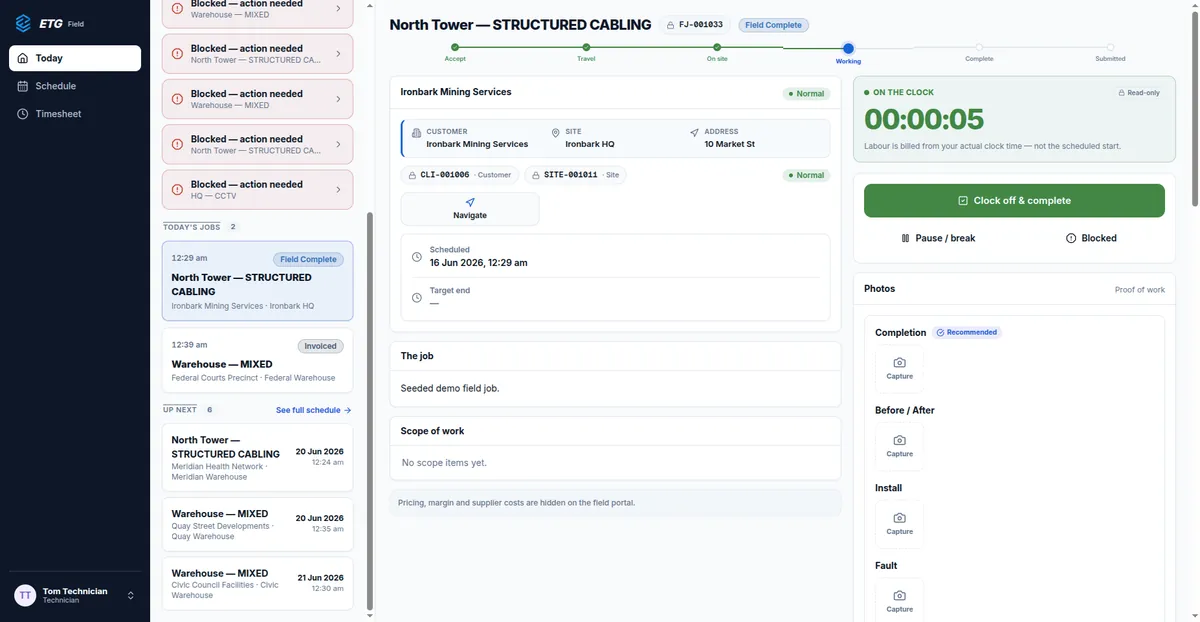Click the Customer building icon
This screenshot has height=622, width=1200.
pyautogui.click(x=416, y=132)
